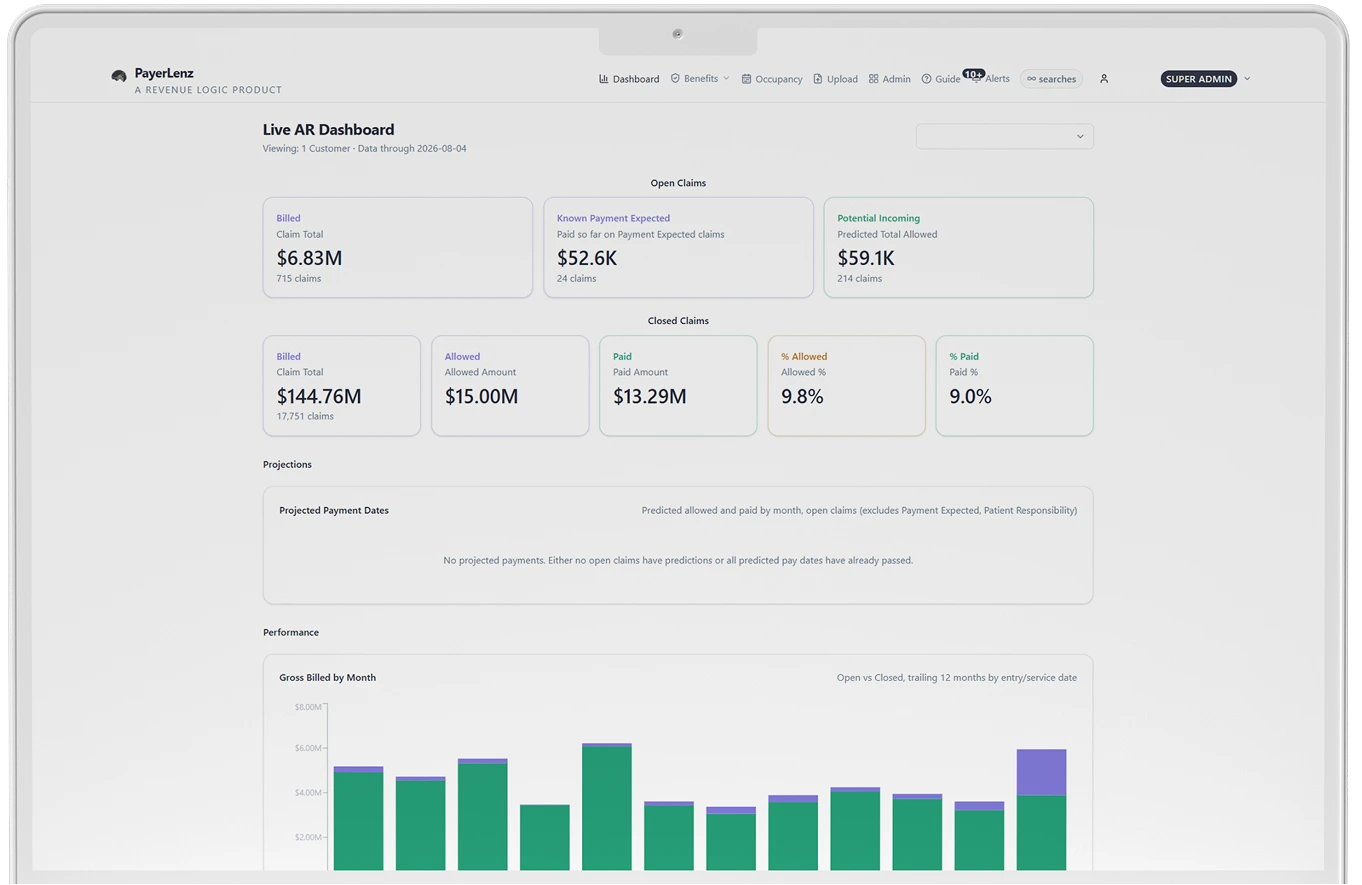Select the open claims Billed $6.83M card
The width and height of the screenshot is (1362, 885).
coord(398,247)
